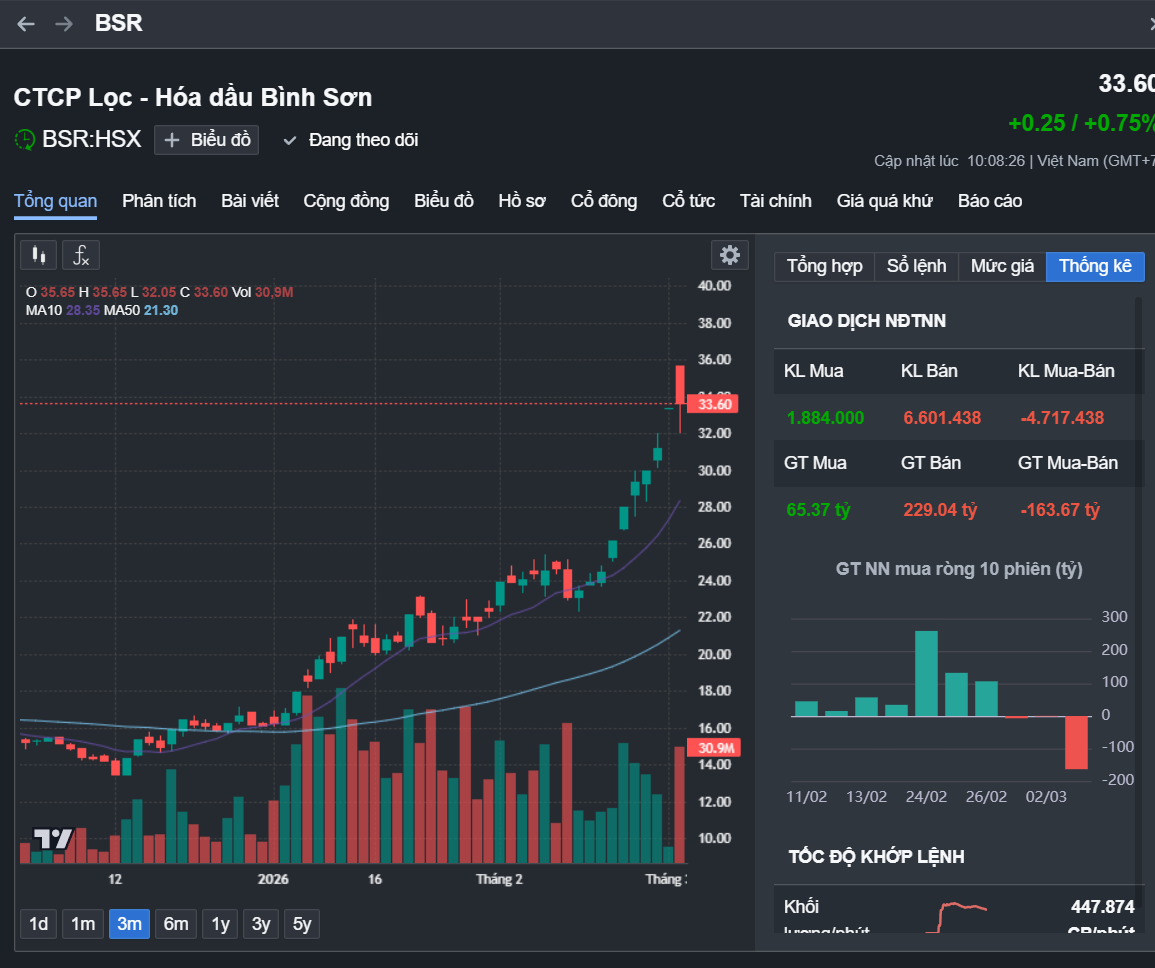Viewport: 1155px width, 968px height.
Task: Switch chart range to 6m
Action: pyautogui.click(x=176, y=924)
